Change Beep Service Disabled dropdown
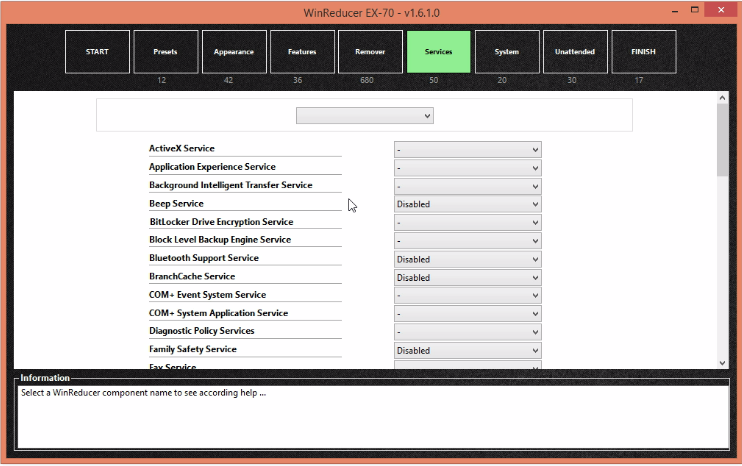742x466 pixels. (468, 204)
